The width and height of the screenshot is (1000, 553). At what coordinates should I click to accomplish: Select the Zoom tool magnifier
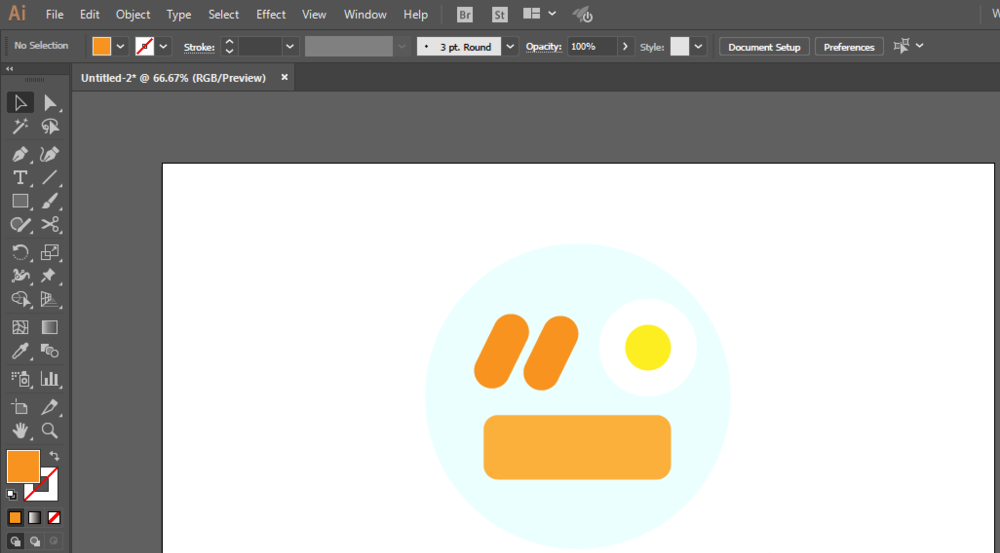[49, 431]
